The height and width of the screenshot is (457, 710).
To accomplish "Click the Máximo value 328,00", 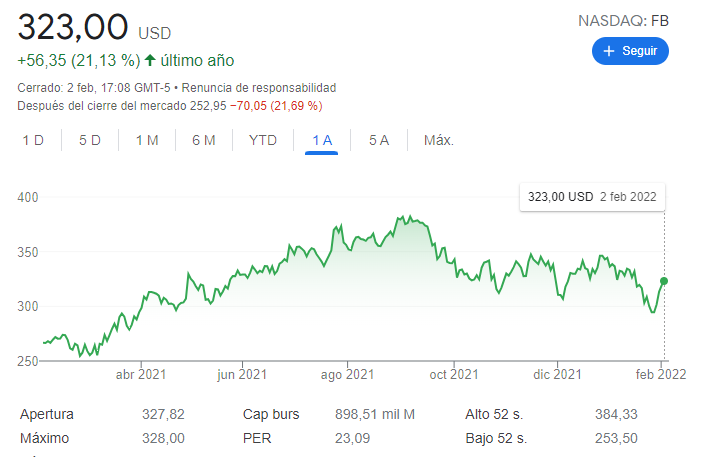I will pos(163,438).
